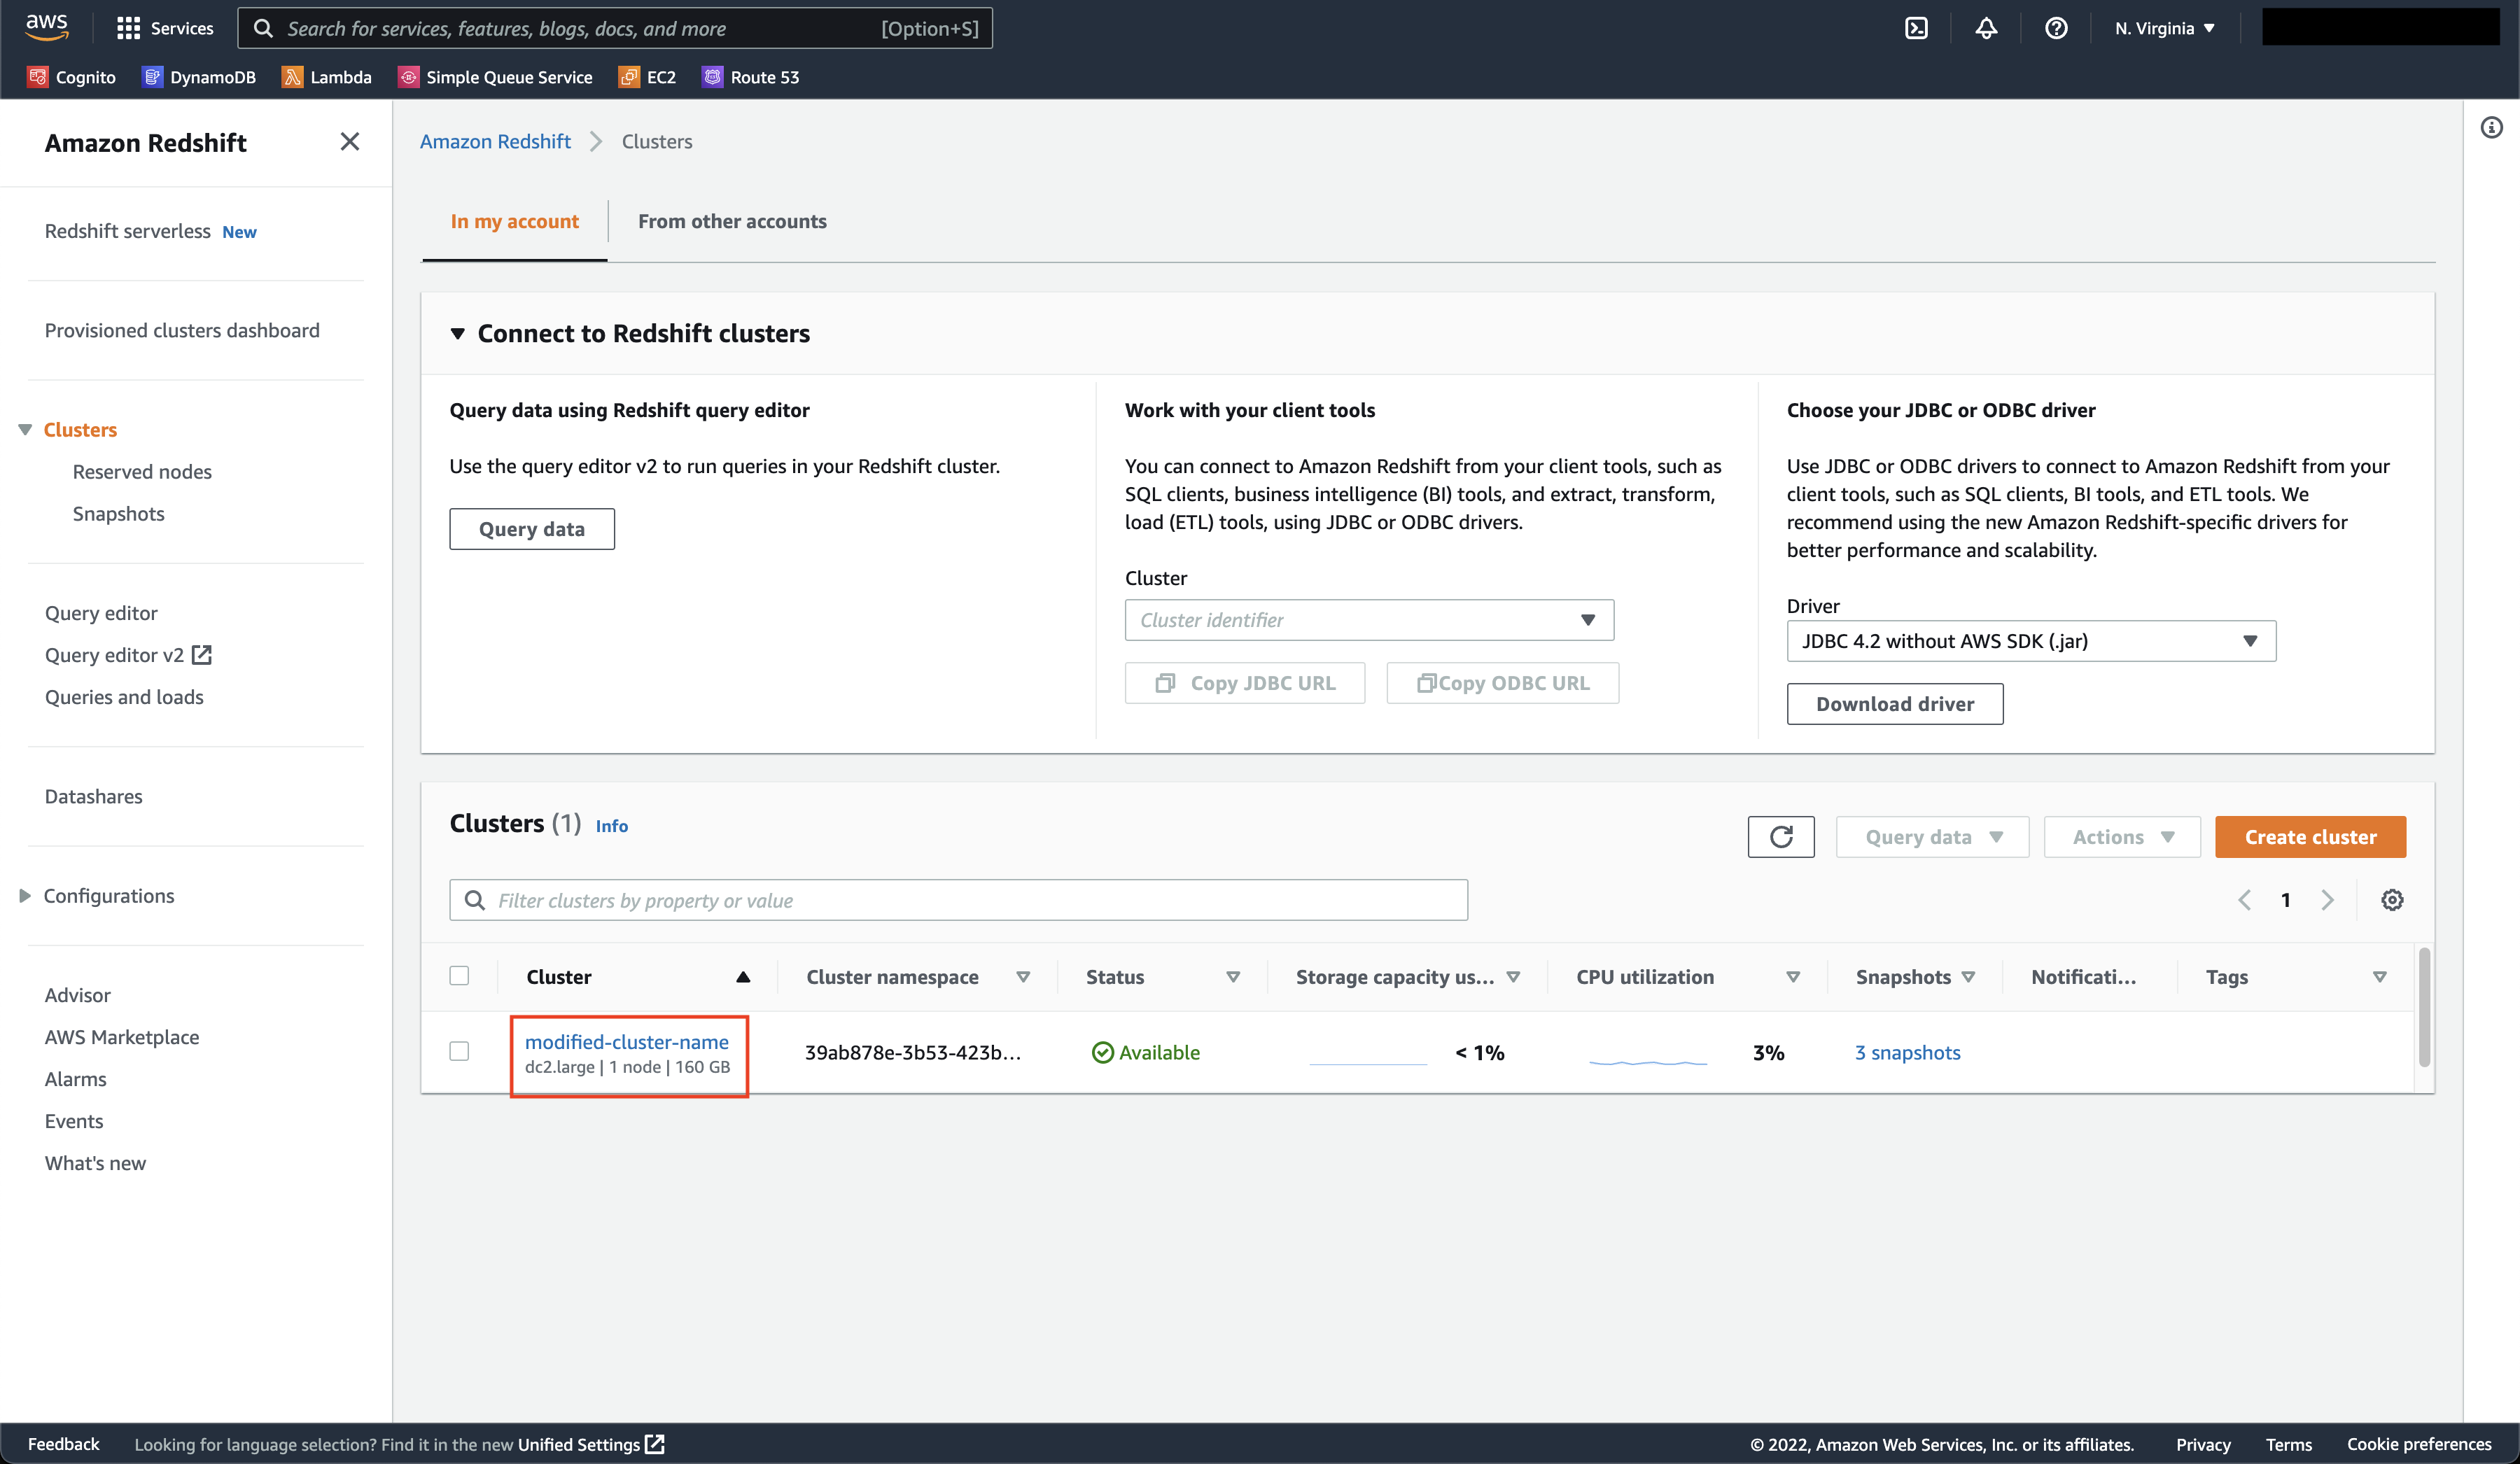Open the AWS CloudShell icon
This screenshot has width=2520, height=1464.
point(1916,28)
